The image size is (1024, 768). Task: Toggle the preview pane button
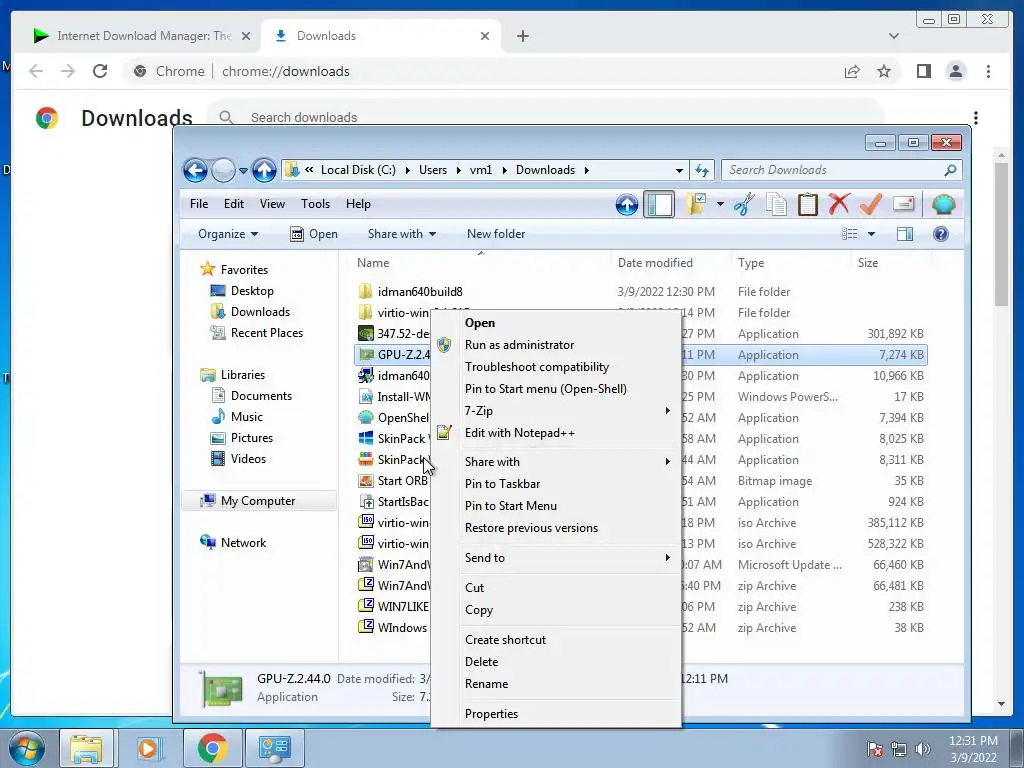pos(904,234)
